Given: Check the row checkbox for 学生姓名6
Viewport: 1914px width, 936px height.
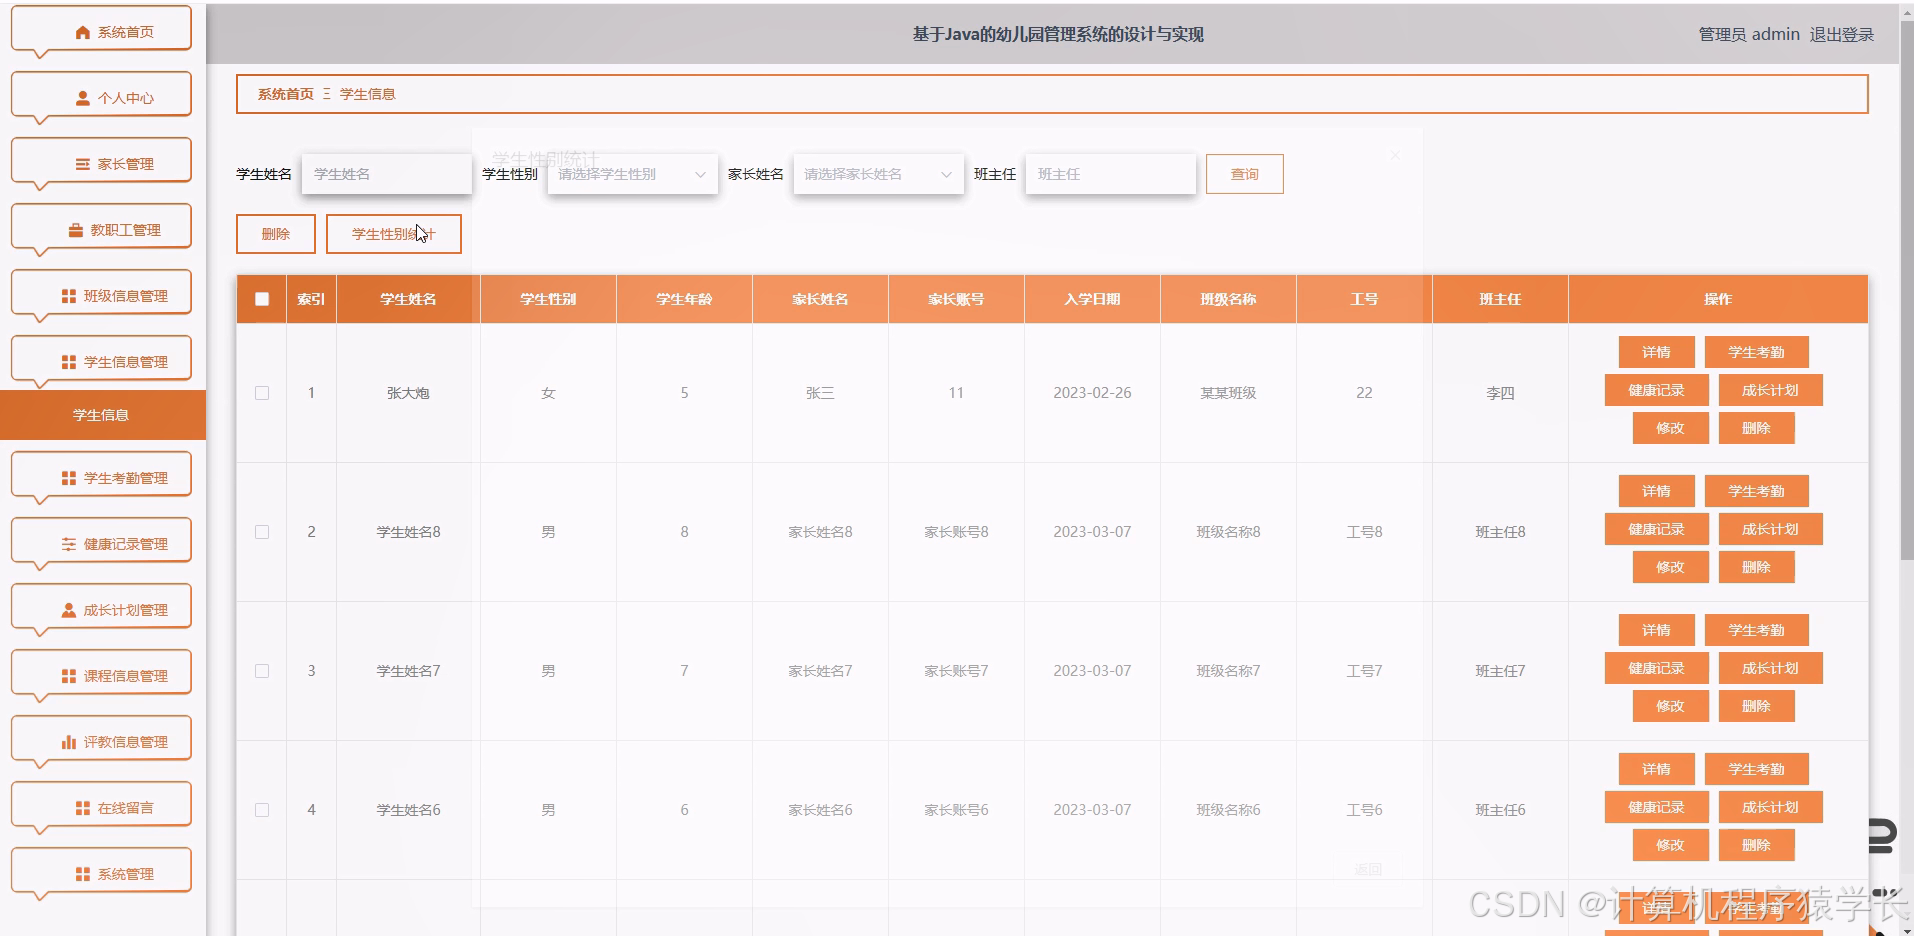Looking at the screenshot, I should tap(262, 810).
